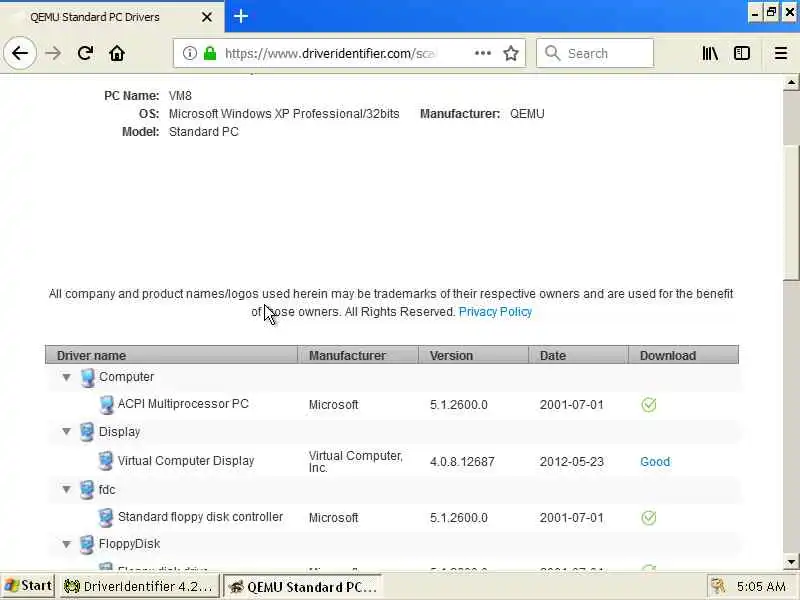Click the Model value Standard PC

[x=204, y=132]
